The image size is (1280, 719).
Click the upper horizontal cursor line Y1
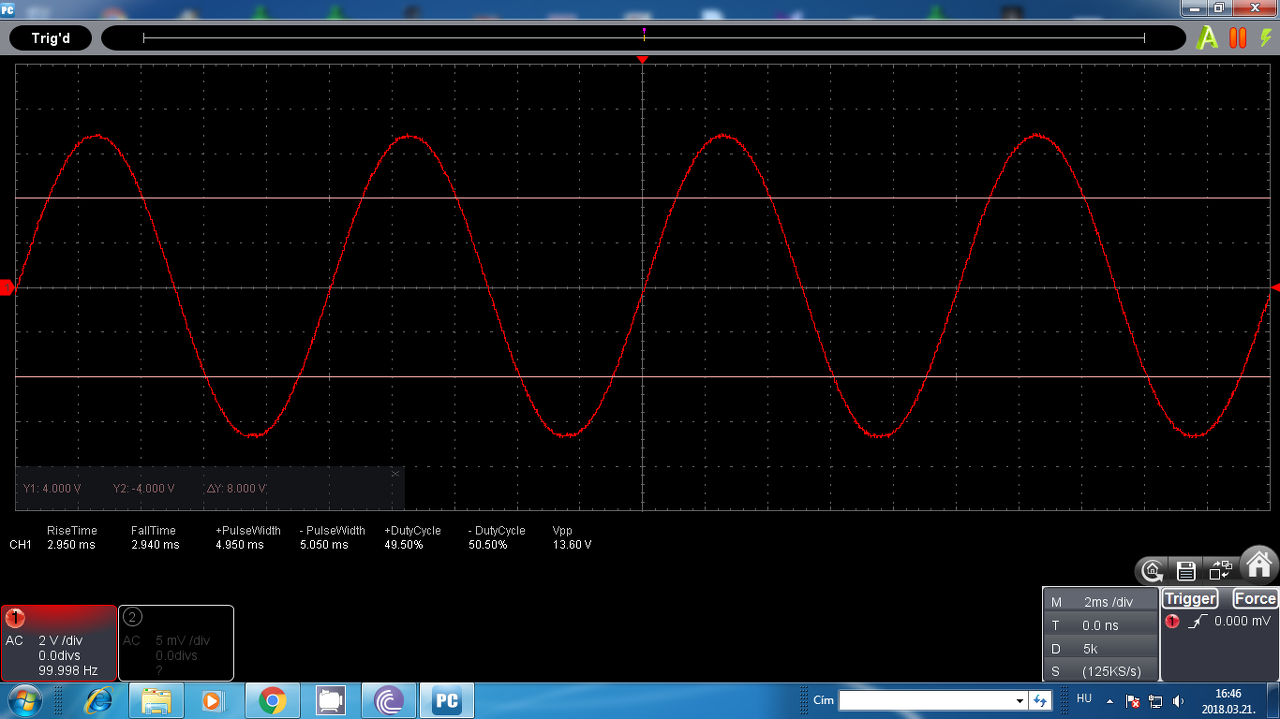[x=641, y=198]
